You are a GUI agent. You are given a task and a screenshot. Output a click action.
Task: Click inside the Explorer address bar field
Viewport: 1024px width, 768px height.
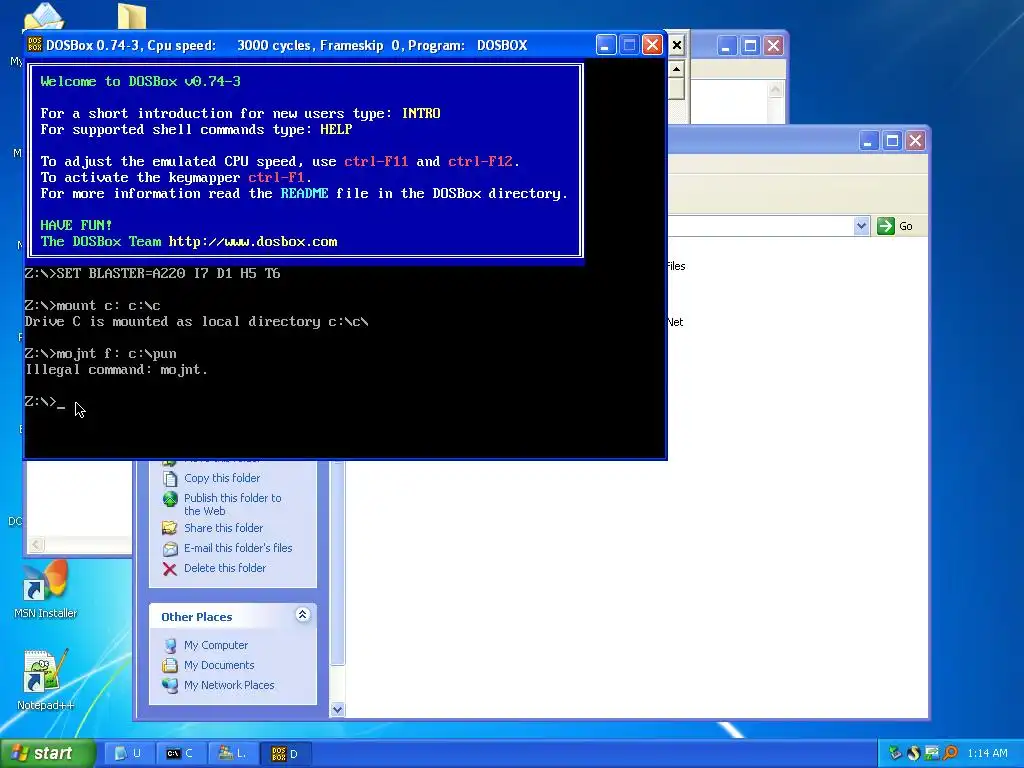(x=760, y=226)
